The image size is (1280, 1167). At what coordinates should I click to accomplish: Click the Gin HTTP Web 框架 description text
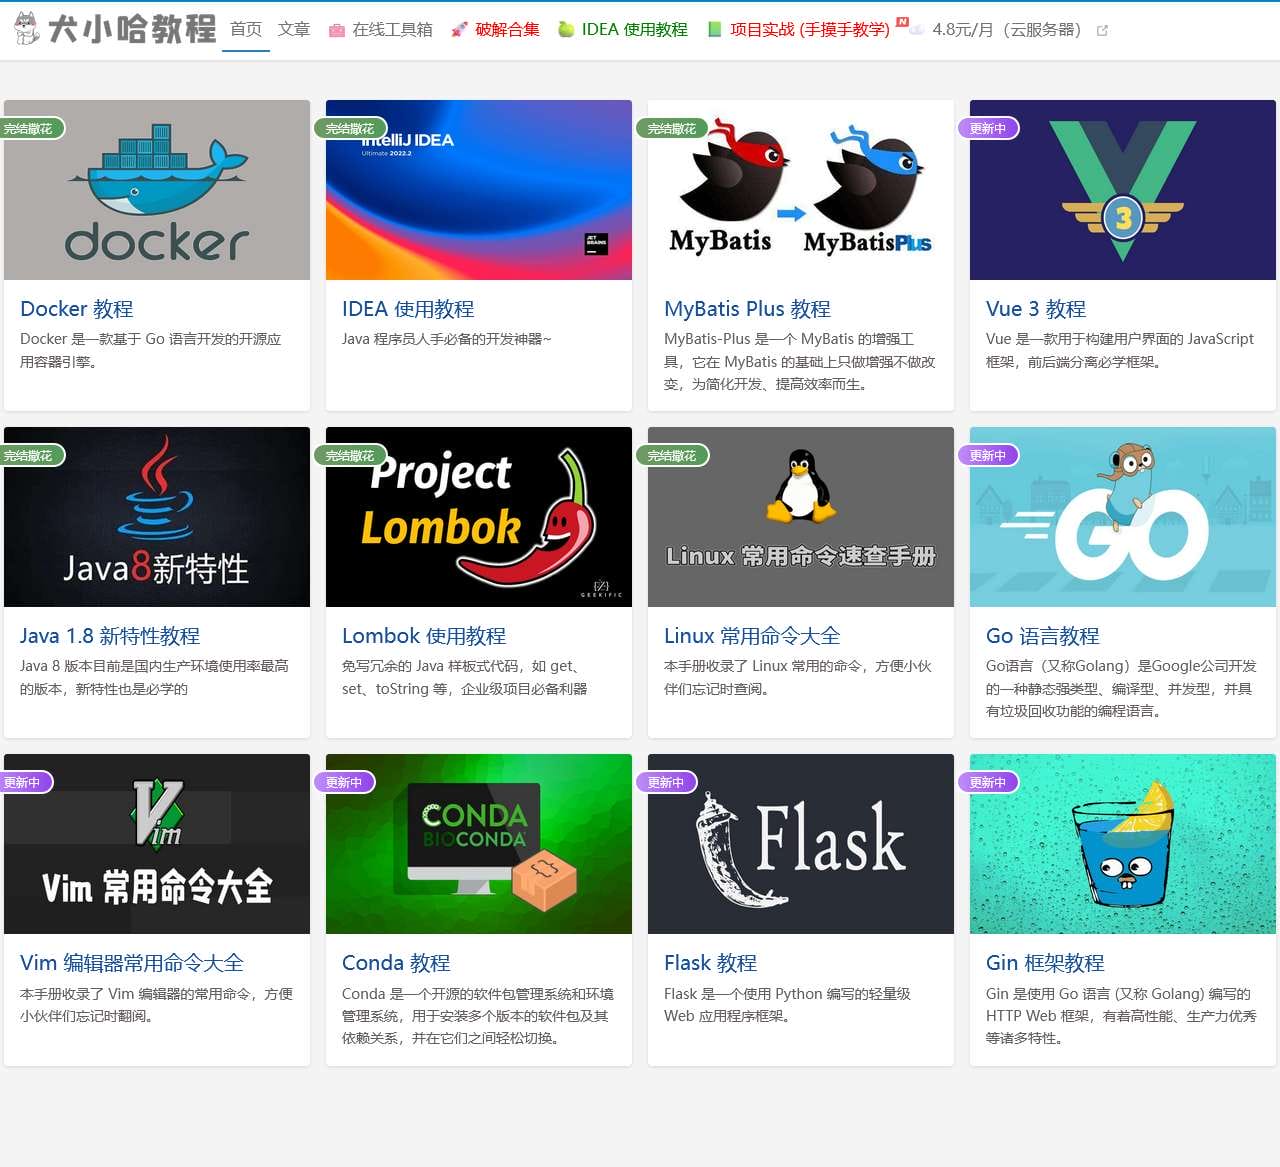coord(1121,1015)
